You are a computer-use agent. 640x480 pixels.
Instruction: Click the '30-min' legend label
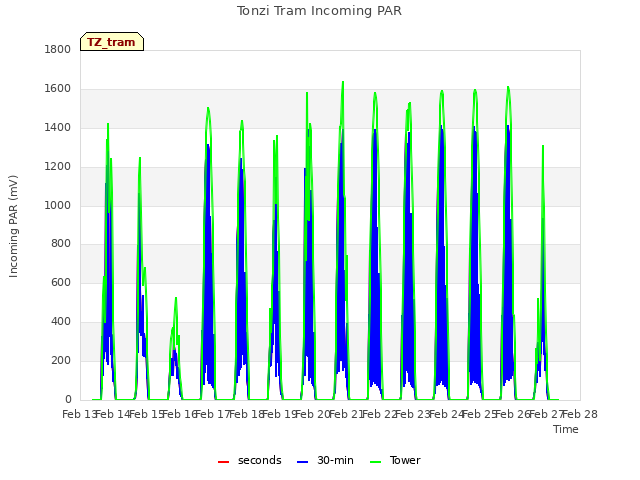click(335, 460)
